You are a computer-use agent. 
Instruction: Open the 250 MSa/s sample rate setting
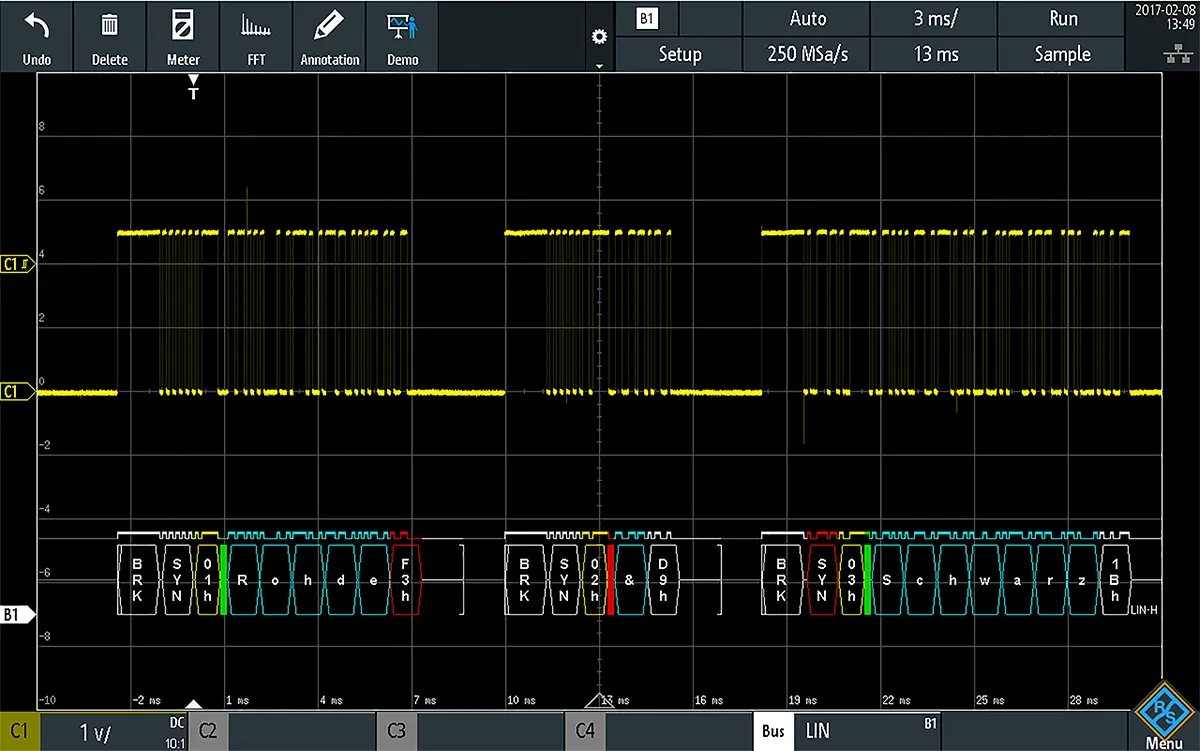click(x=807, y=54)
